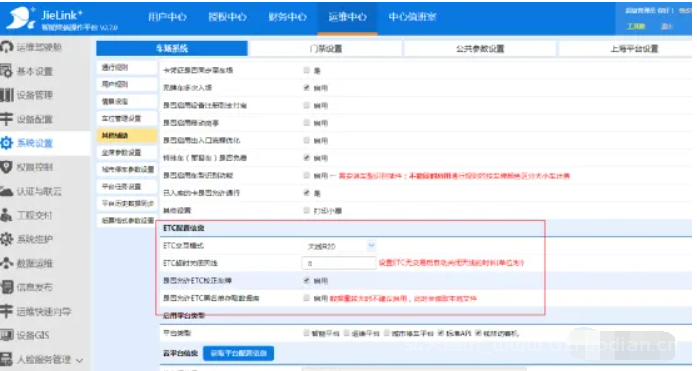The width and height of the screenshot is (697, 371).
Task: Disable the 无牌车多次入场 checkbox
Action: (x=306, y=88)
